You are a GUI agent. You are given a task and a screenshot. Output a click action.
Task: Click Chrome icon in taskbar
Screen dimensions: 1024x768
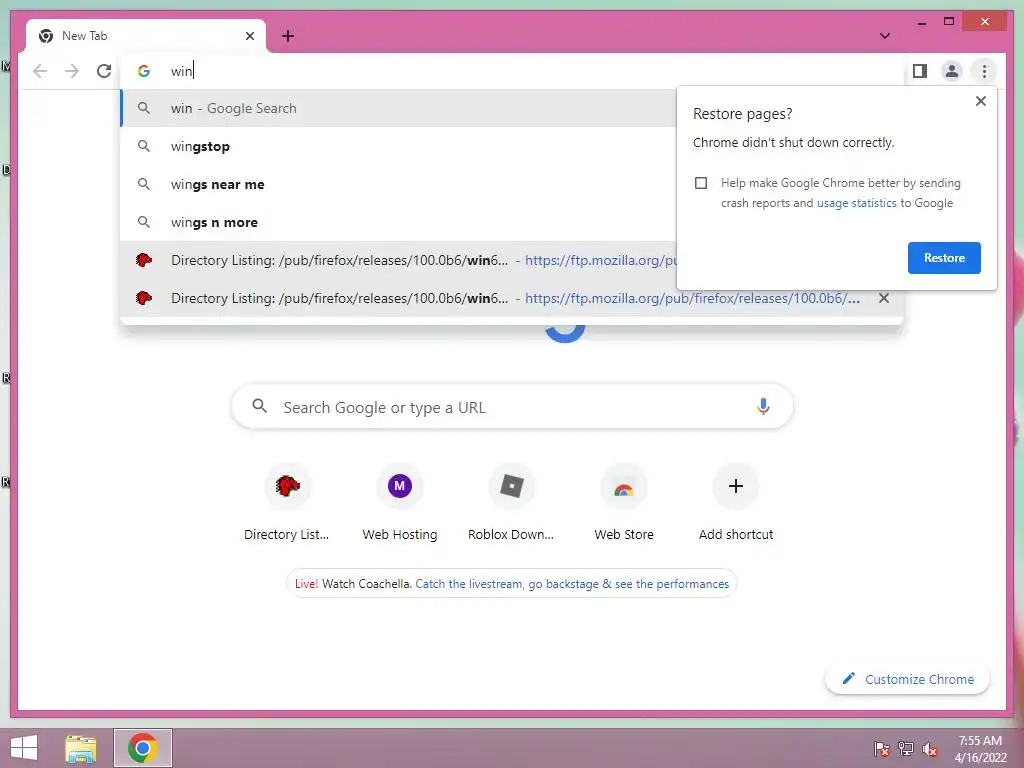143,748
